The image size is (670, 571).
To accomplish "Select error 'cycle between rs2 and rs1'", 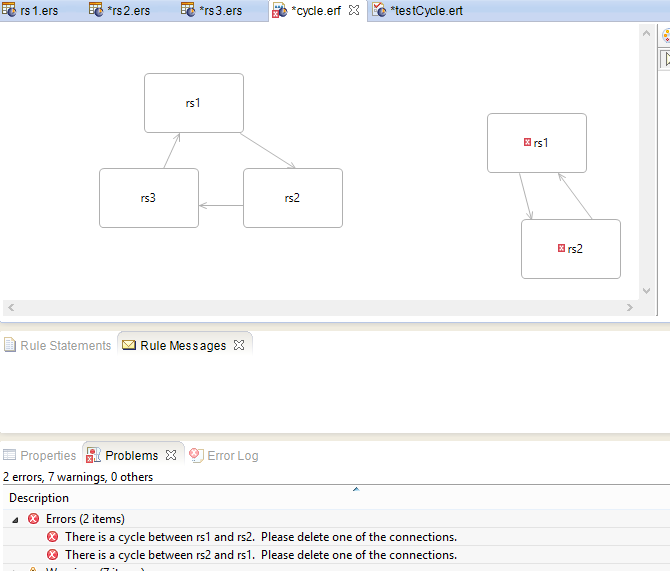I will 336,555.
